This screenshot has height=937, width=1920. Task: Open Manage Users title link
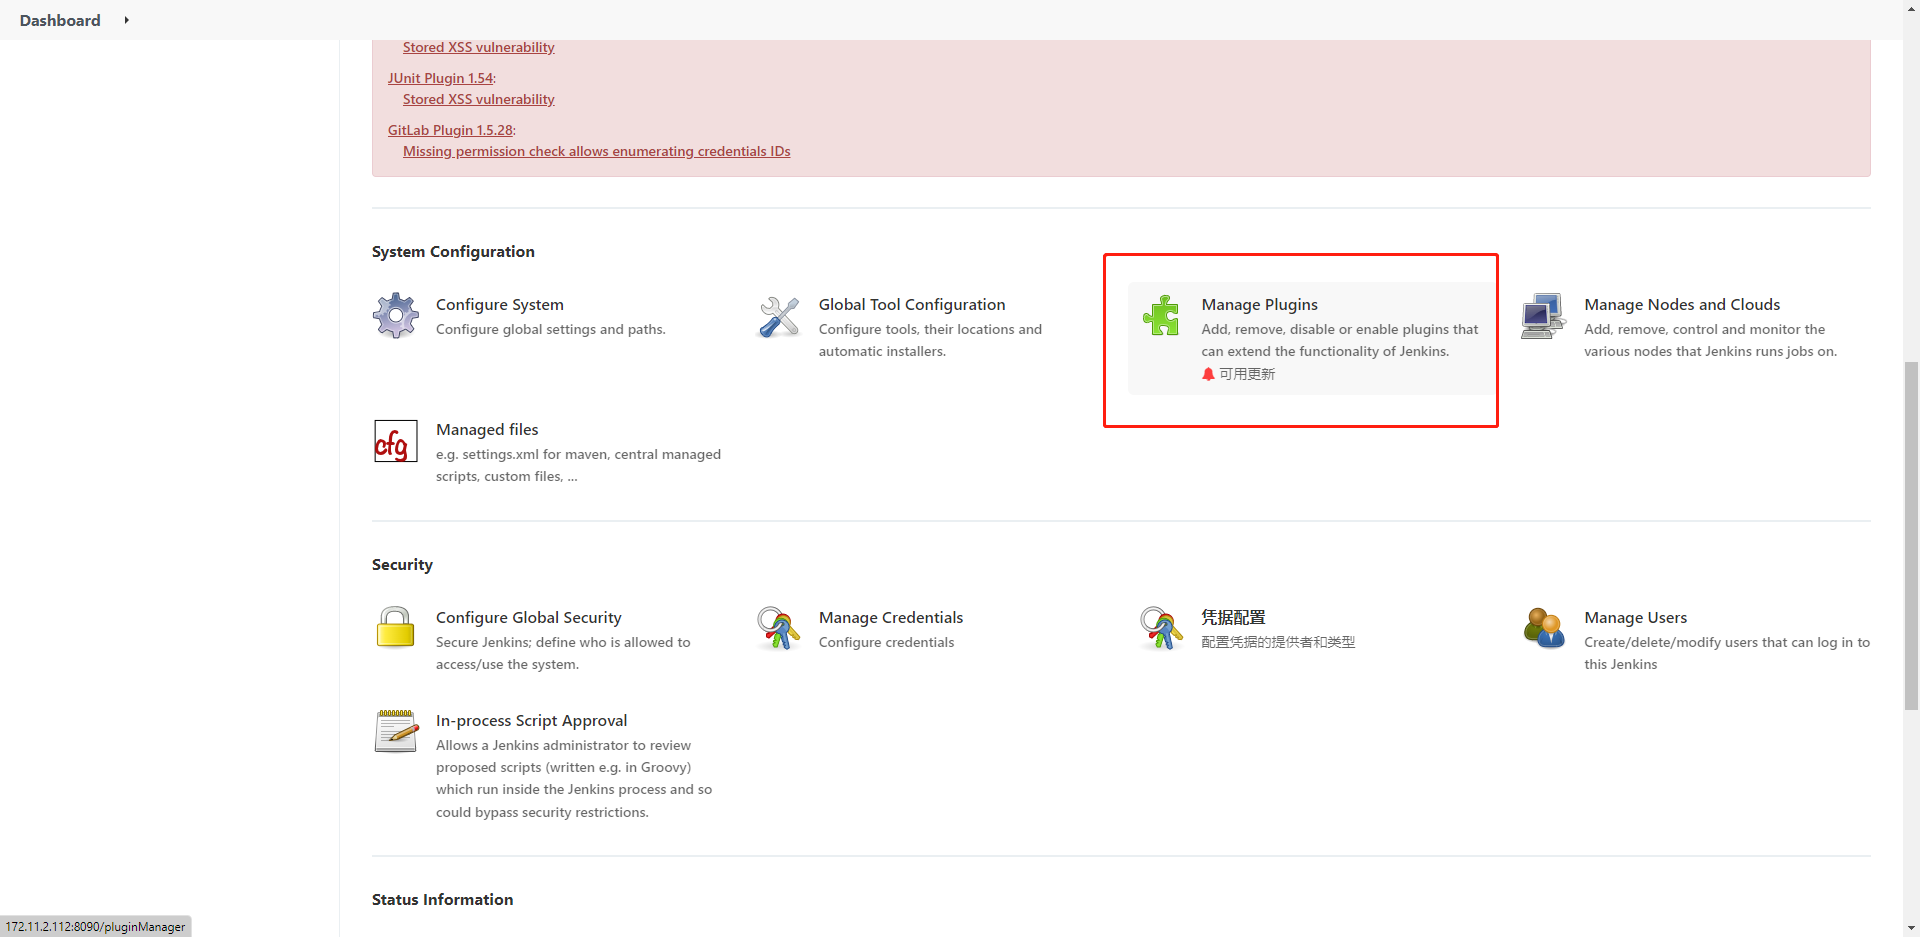[1635, 617]
